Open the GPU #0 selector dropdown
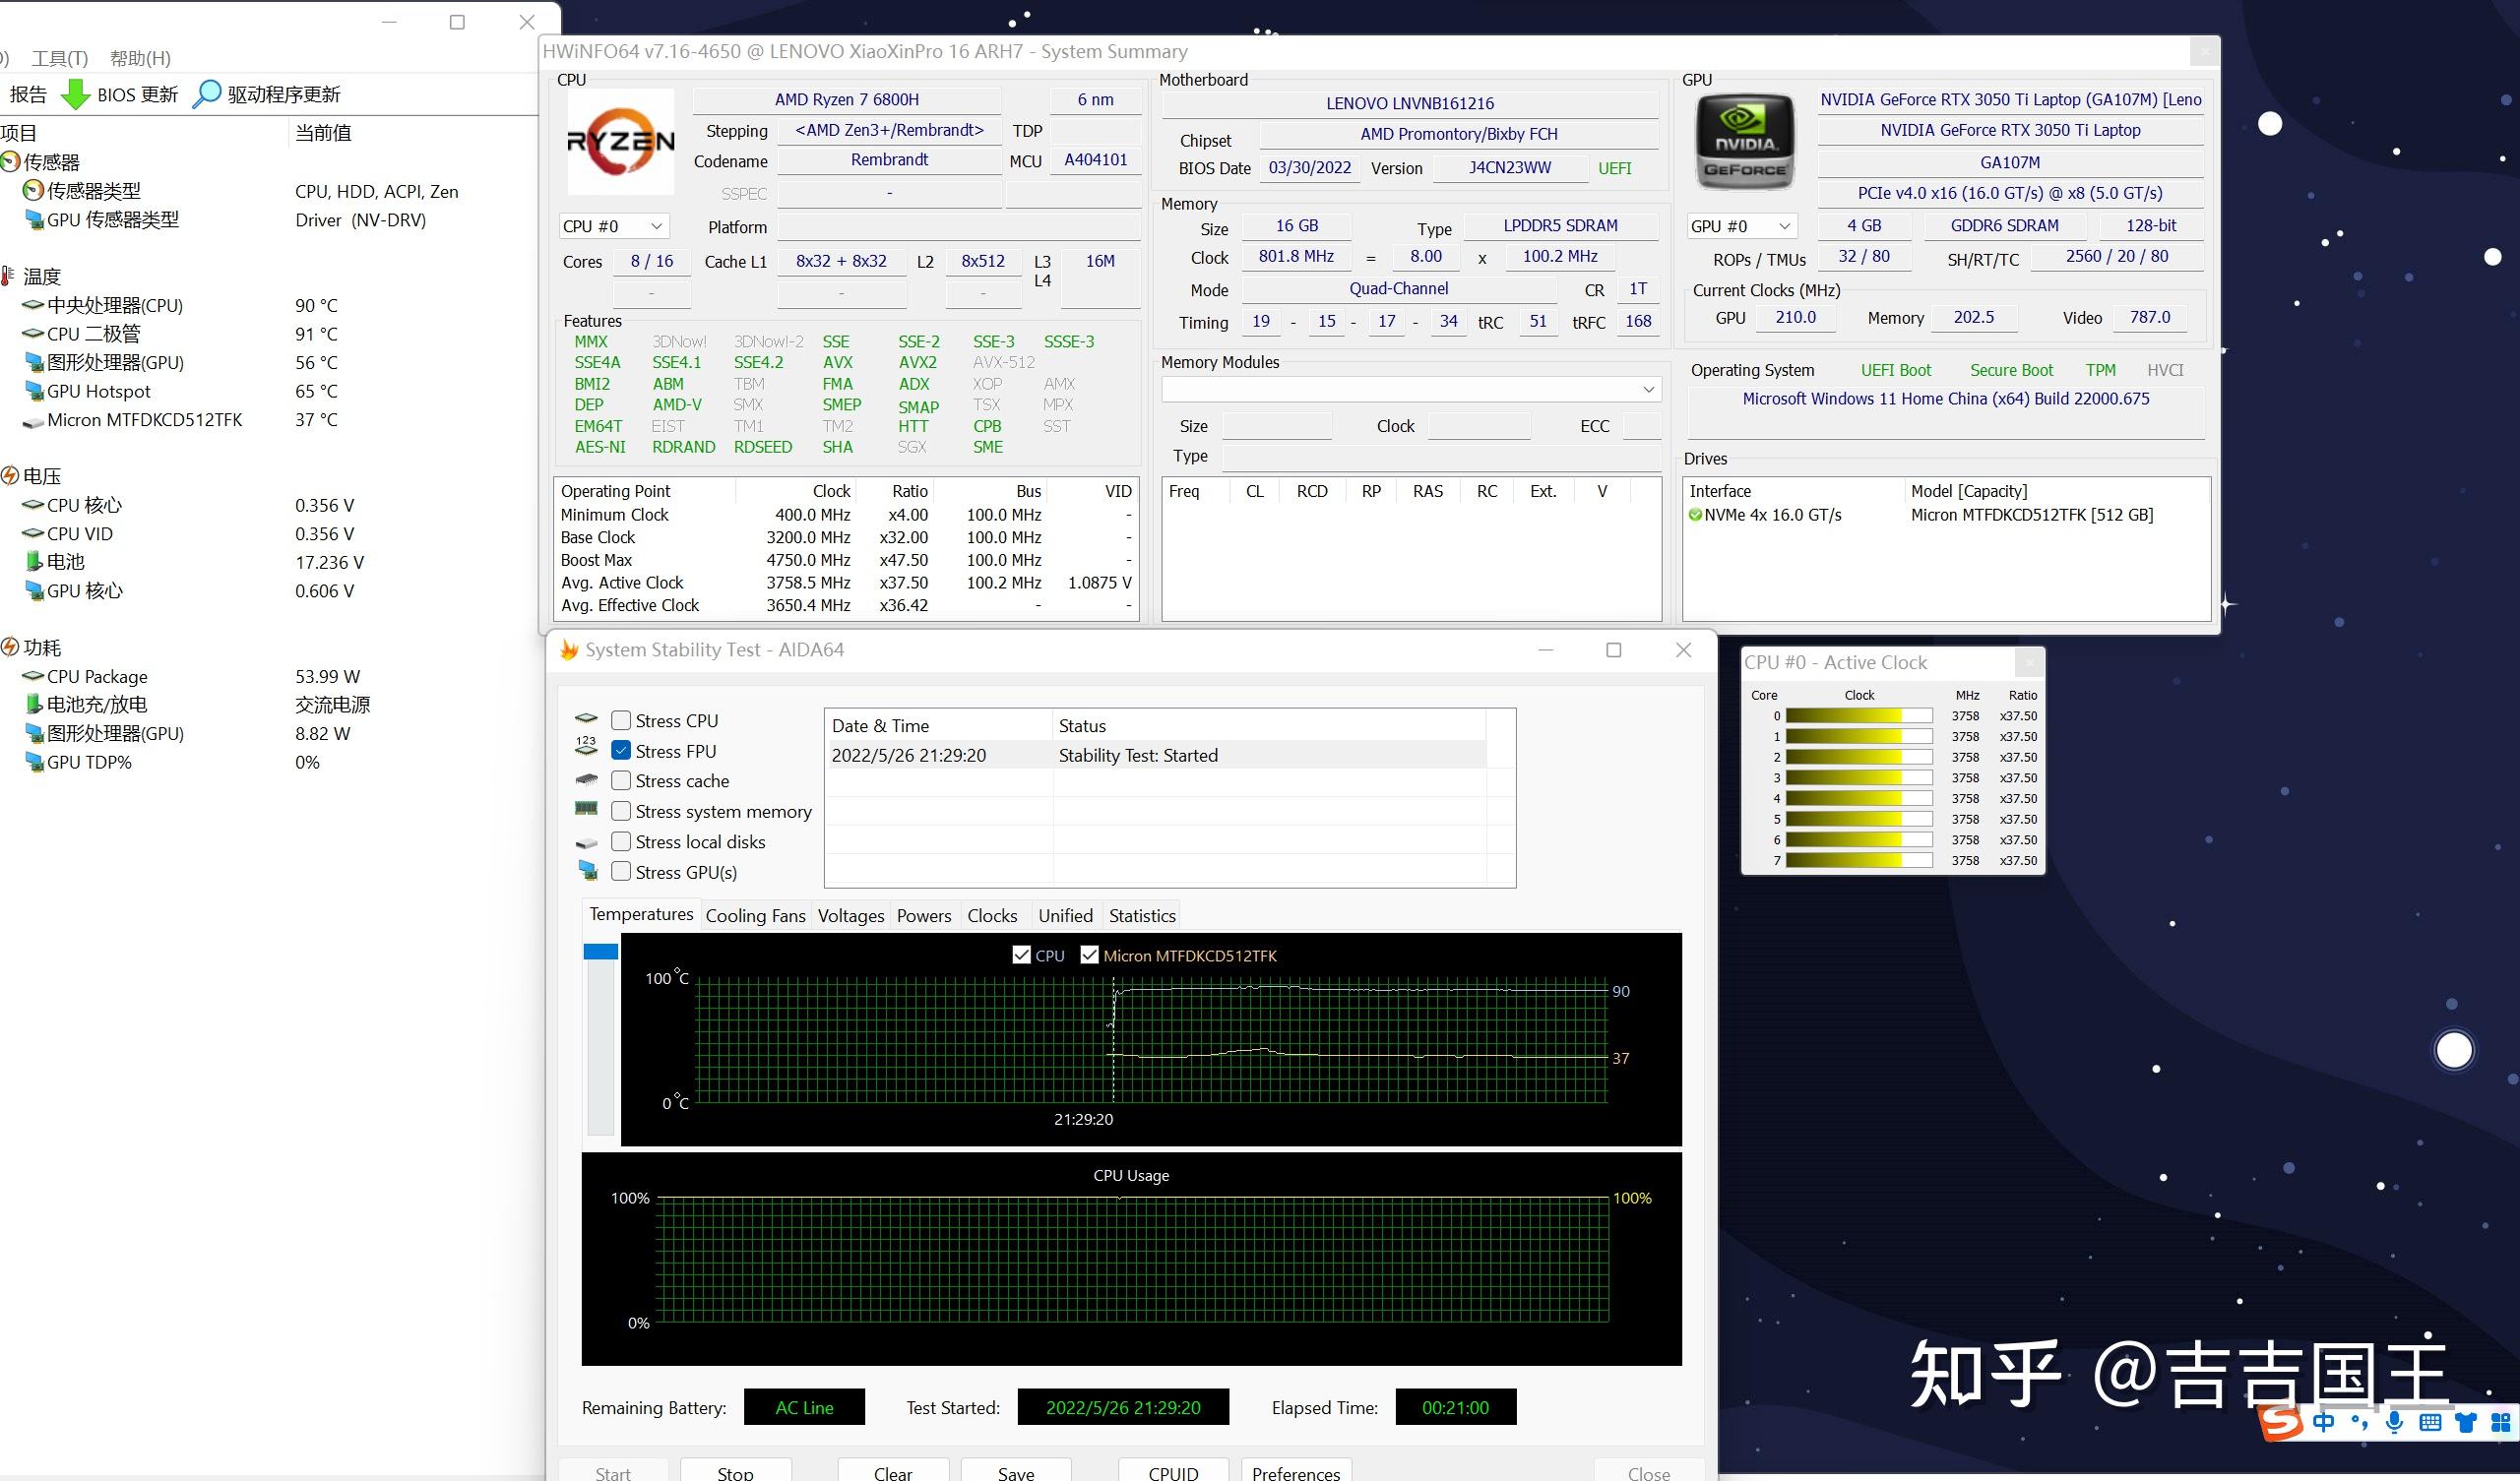This screenshot has height=1481, width=2520. coord(1741,226)
